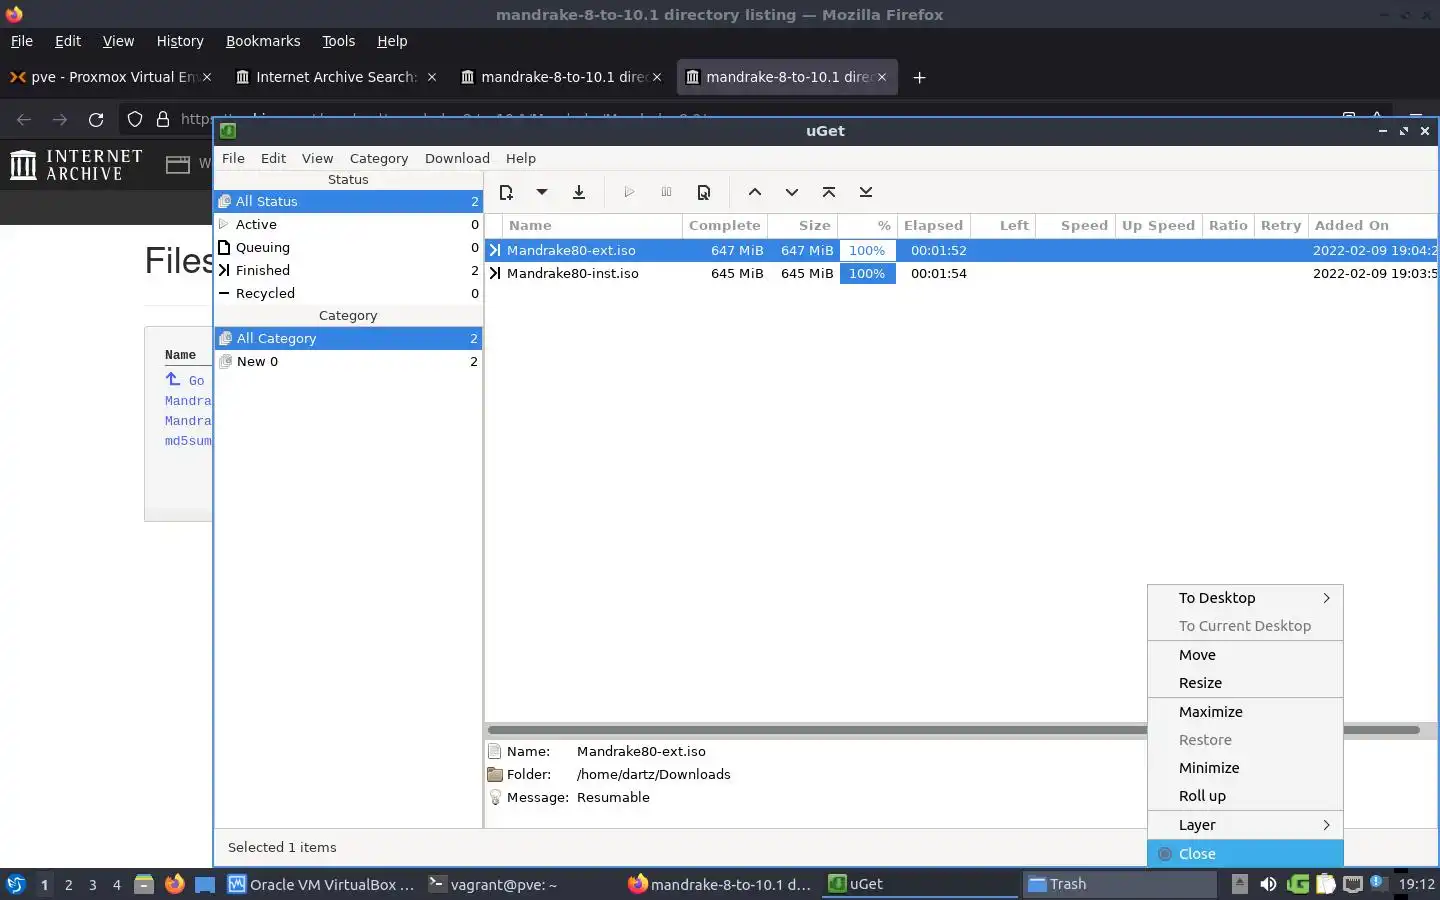The image size is (1440, 900).
Task: Click the Elapsed column header
Action: [933, 225]
